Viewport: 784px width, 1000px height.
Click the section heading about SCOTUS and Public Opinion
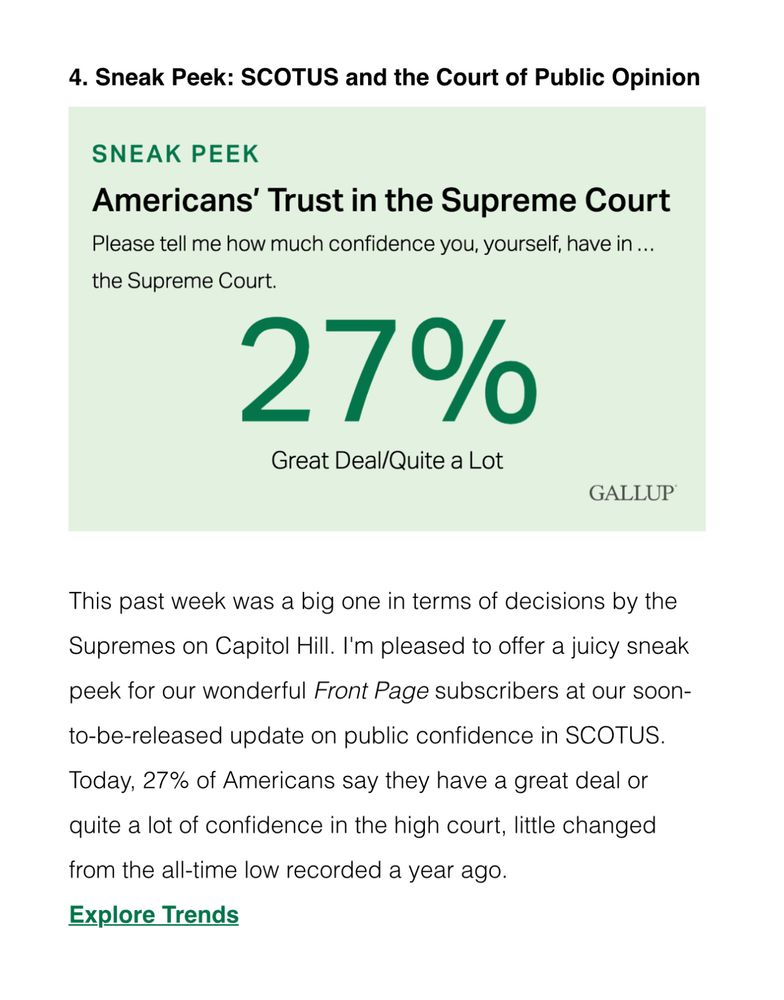point(385,77)
